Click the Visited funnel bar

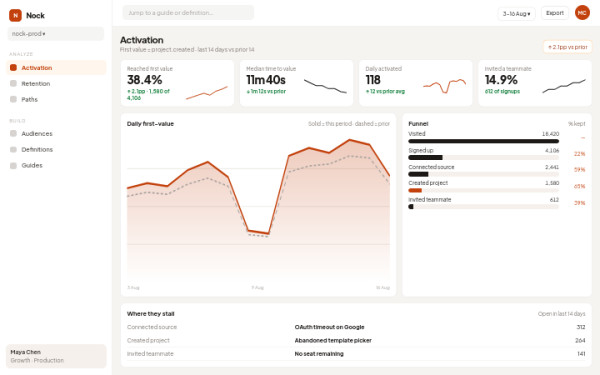484,141
